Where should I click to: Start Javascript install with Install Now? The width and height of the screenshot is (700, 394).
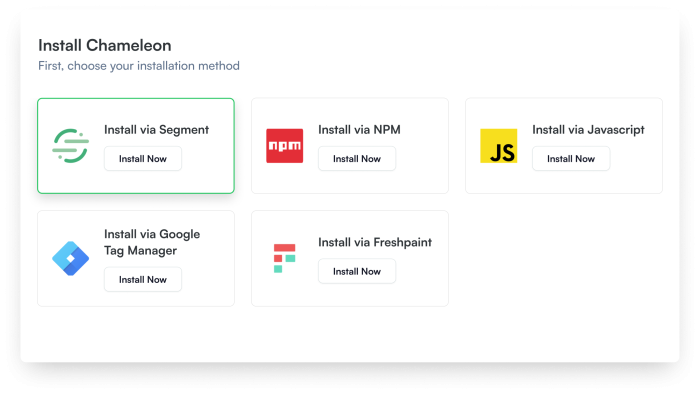click(571, 158)
